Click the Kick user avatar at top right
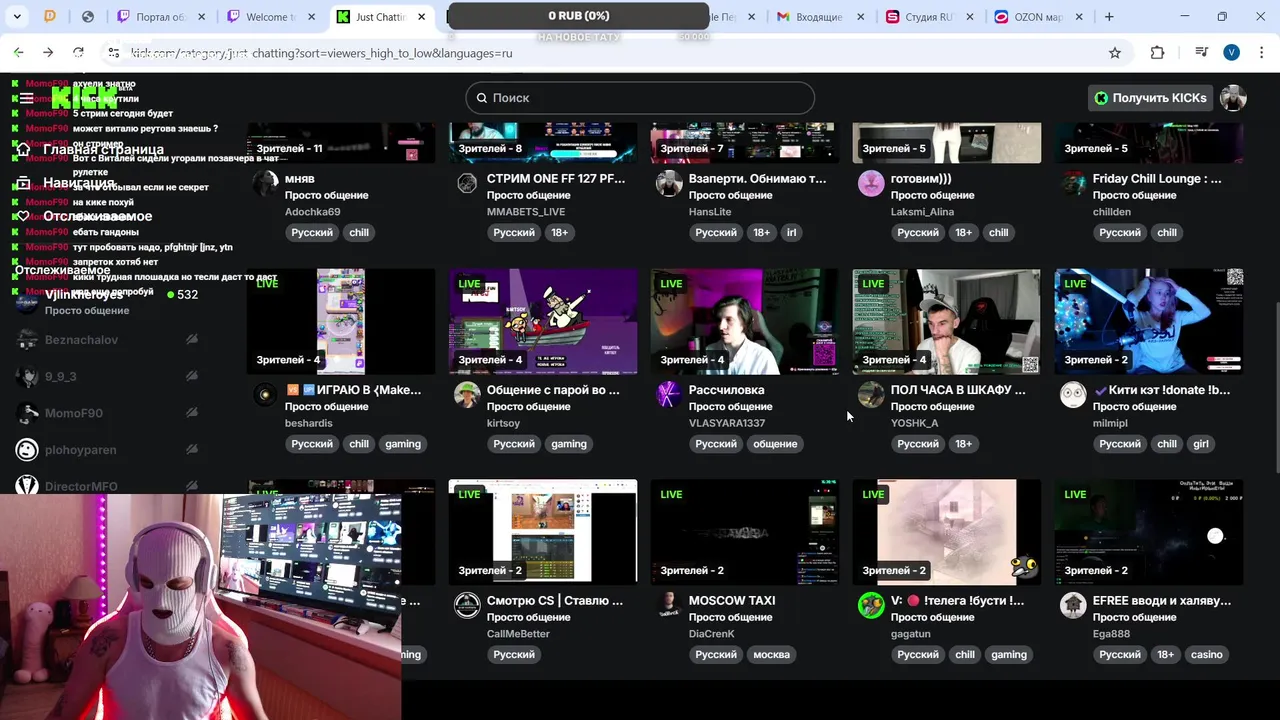The width and height of the screenshot is (1280, 720). point(1233,98)
